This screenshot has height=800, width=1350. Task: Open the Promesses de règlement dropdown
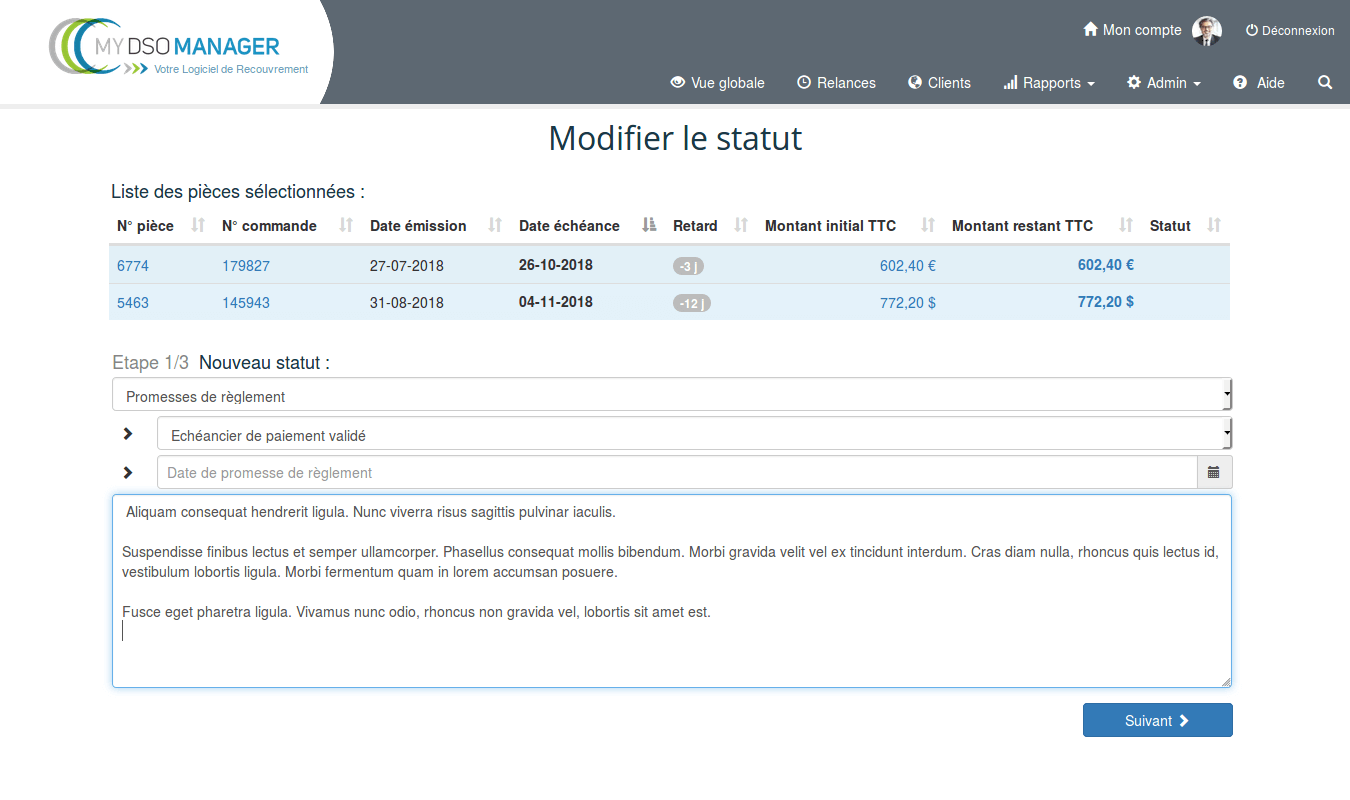click(x=671, y=396)
